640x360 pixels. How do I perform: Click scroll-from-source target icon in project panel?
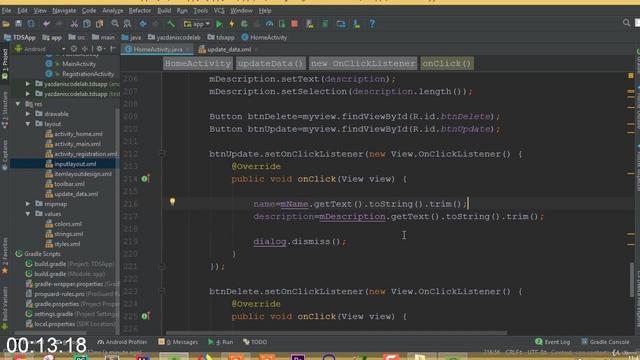click(x=74, y=49)
